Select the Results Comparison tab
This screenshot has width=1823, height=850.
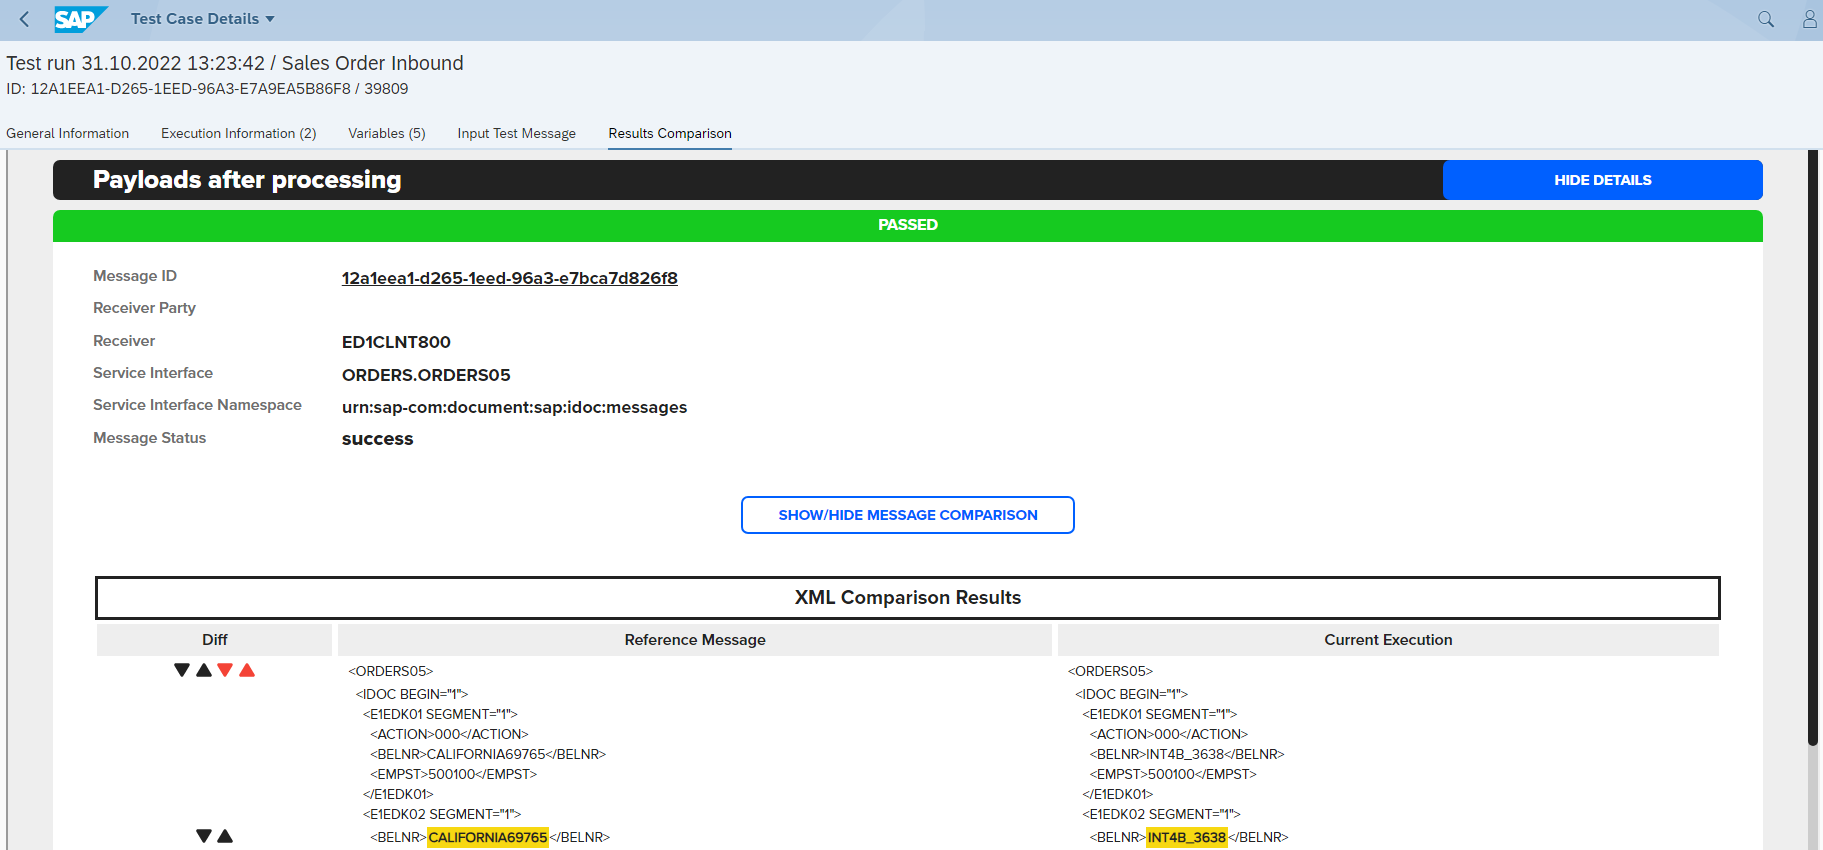(x=669, y=133)
